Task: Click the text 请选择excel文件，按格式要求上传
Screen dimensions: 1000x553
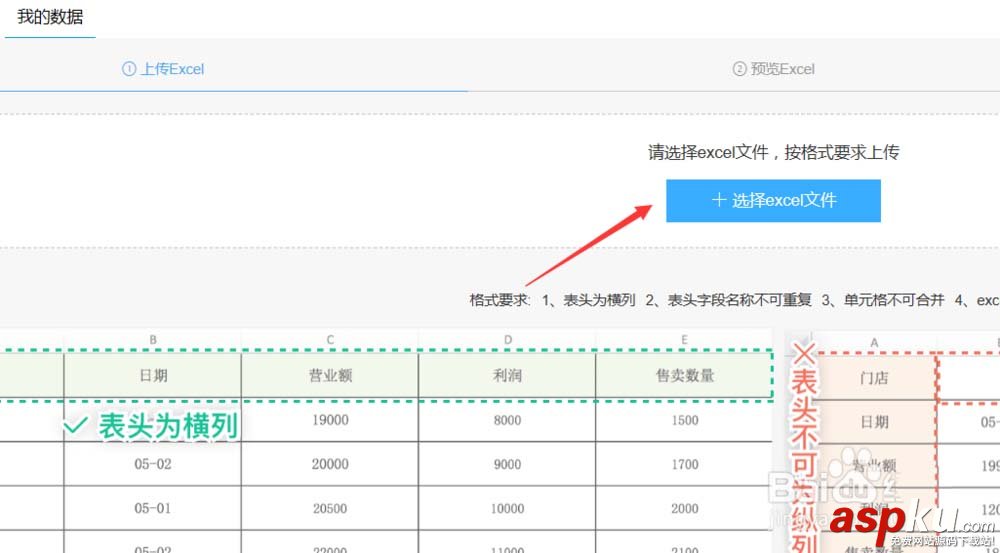Action: [x=773, y=152]
